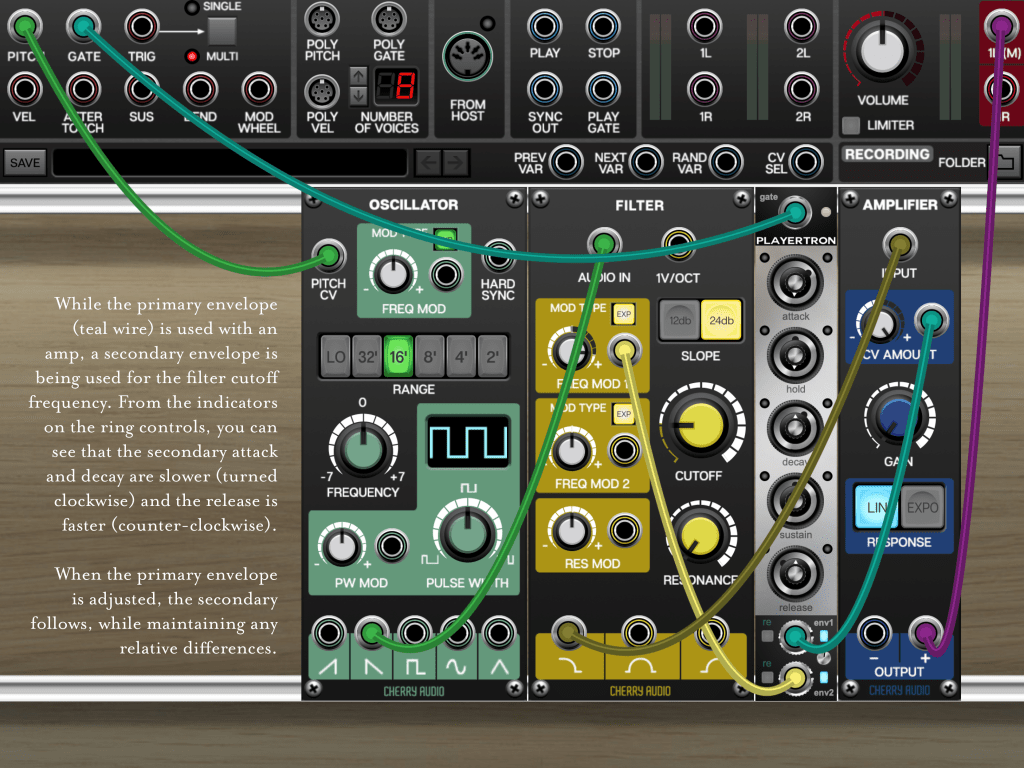Enable the LIMITER checkbox

[x=850, y=126]
